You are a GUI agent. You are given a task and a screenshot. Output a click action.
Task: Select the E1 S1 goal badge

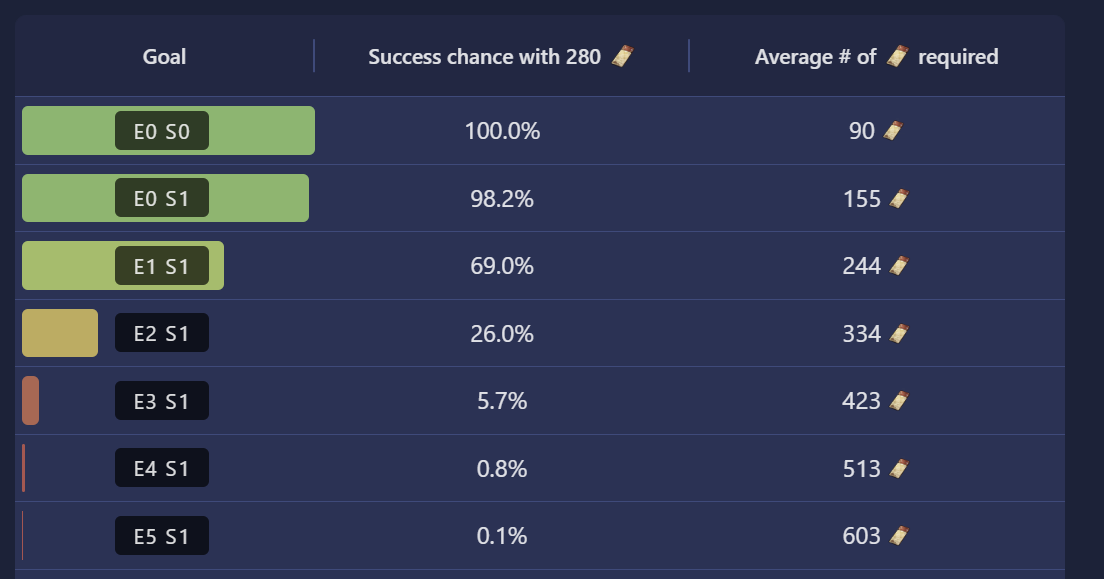coord(162,266)
